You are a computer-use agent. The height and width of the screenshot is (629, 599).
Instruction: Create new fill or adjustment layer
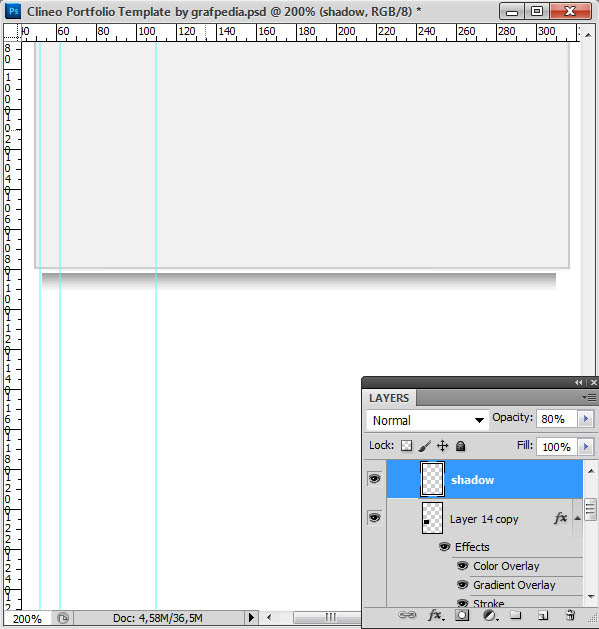pos(490,615)
